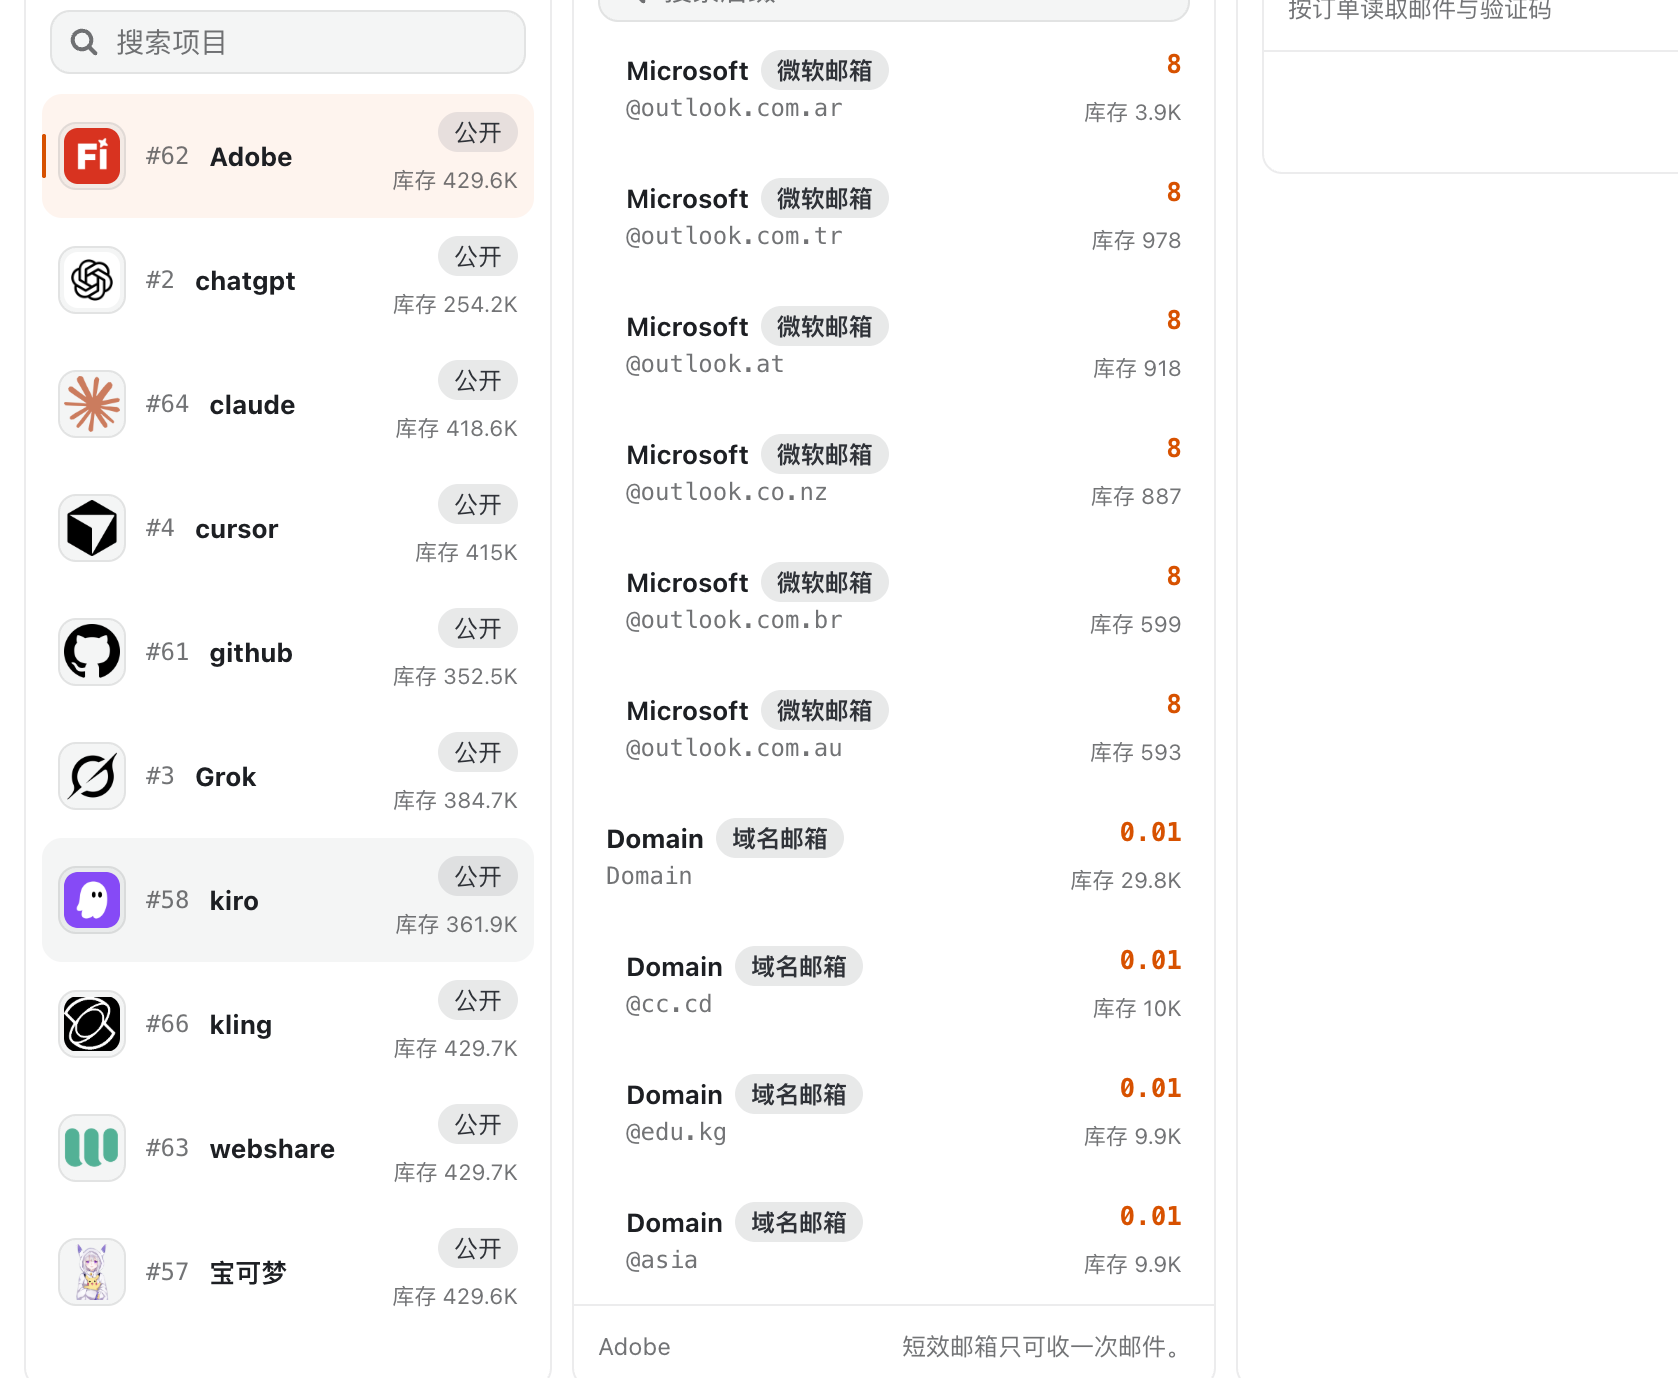Click price 0.01 for @edu.kg
This screenshot has width=1678, height=1378.
pos(1150,1088)
